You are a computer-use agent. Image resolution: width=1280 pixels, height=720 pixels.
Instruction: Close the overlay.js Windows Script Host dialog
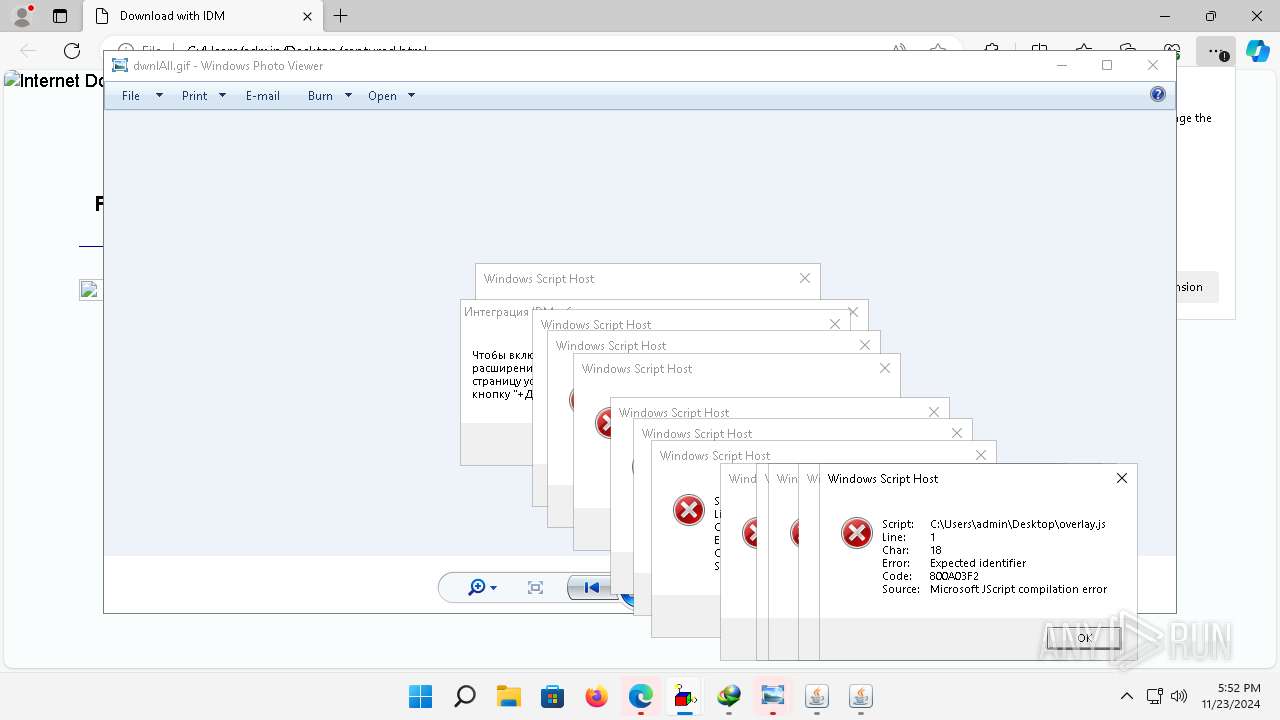1122,478
